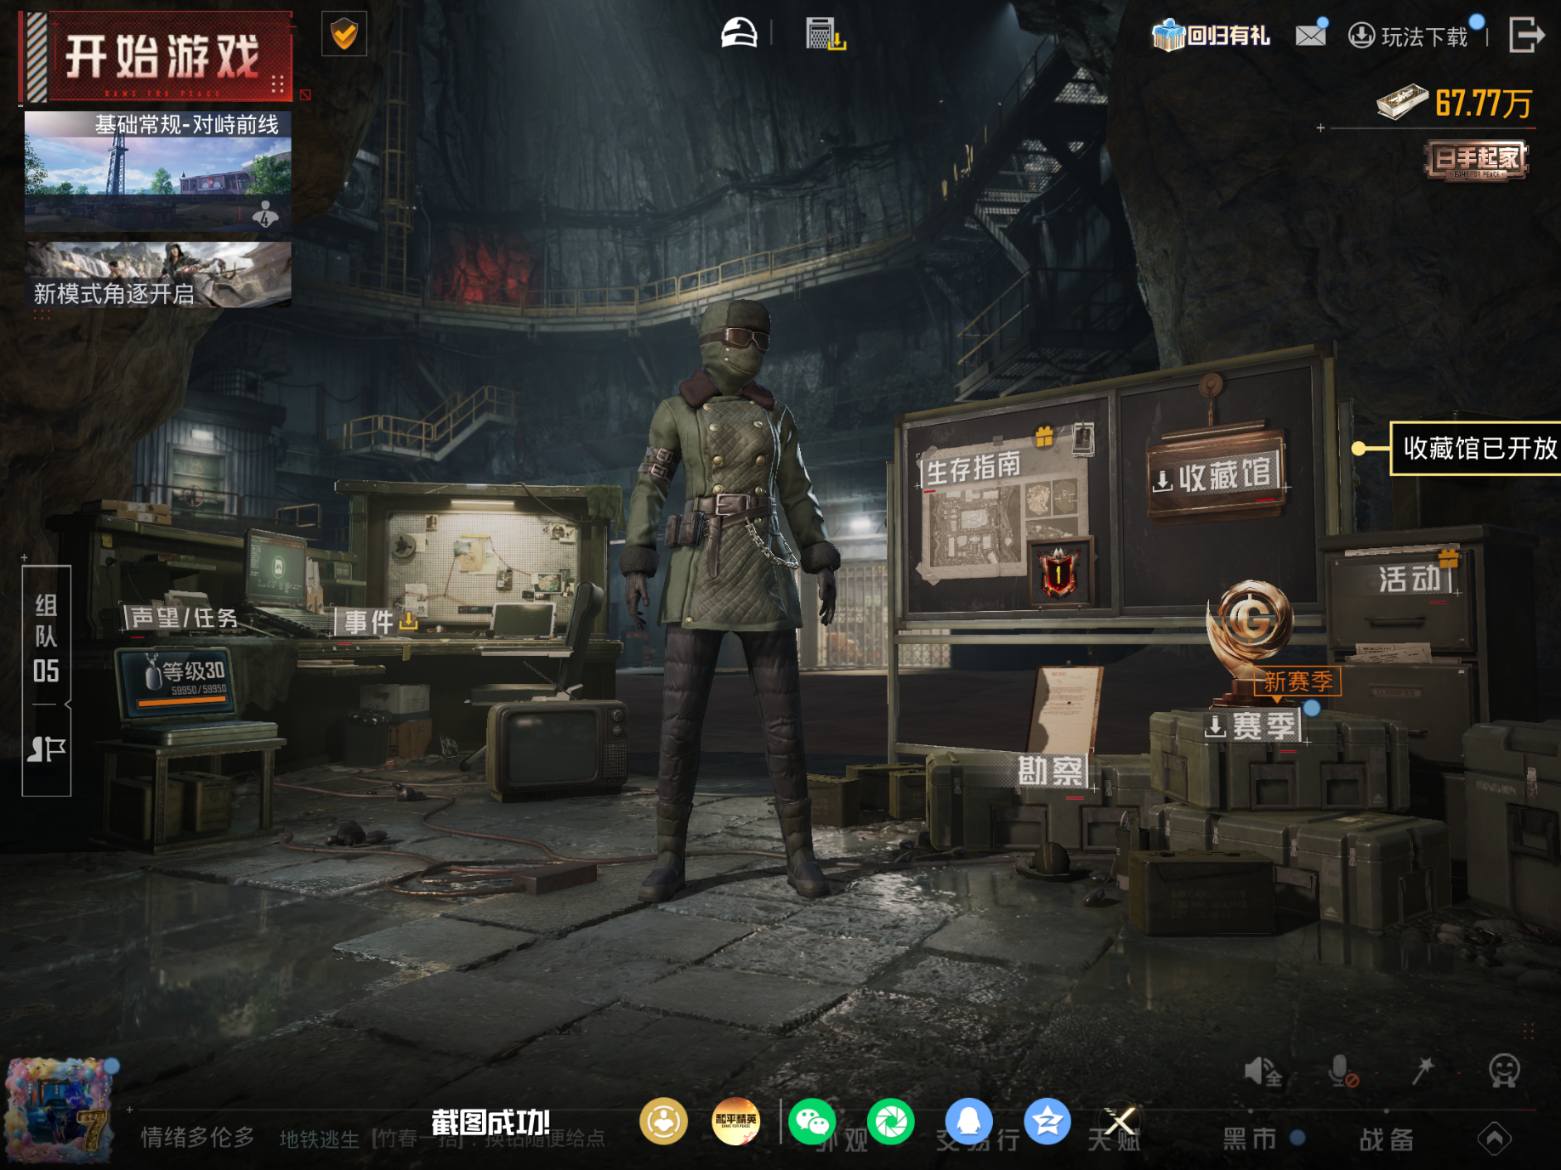This screenshot has width=1561, height=1170.
Task: Click the 开始游戏 start game button
Action: 157,57
